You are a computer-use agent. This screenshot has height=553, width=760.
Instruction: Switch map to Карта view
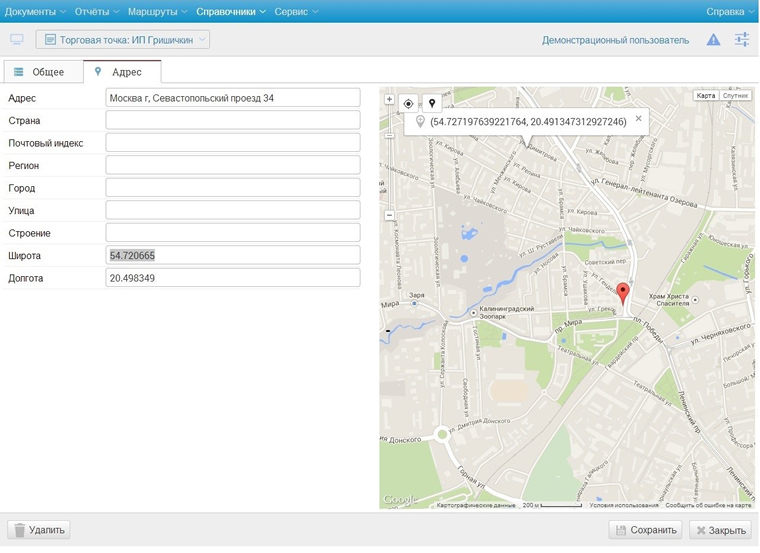(706, 95)
